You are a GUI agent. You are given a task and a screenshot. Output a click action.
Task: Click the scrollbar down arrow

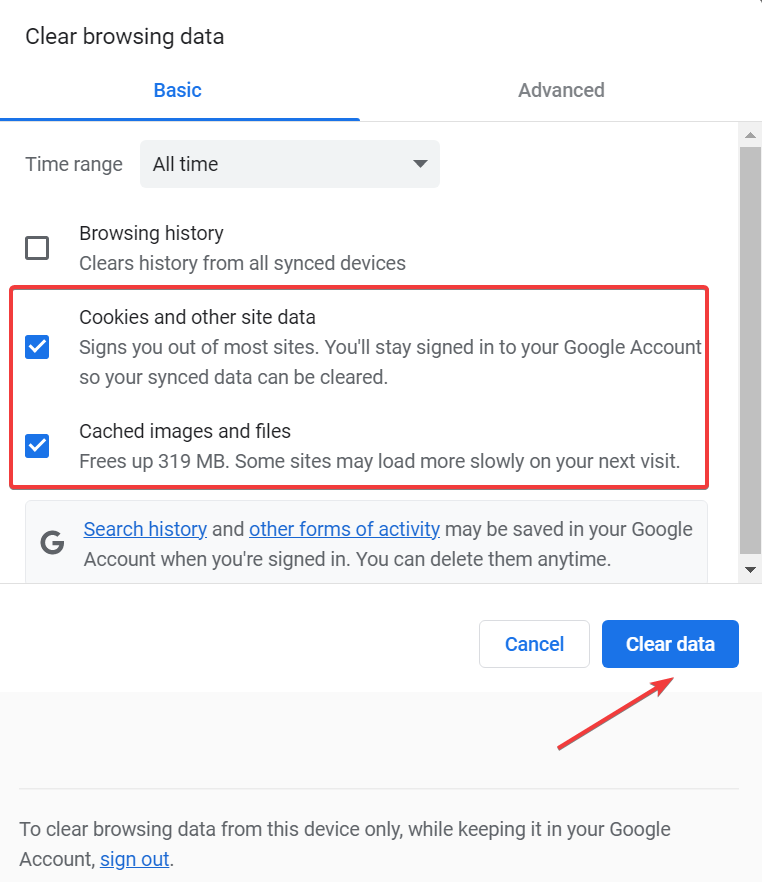750,570
